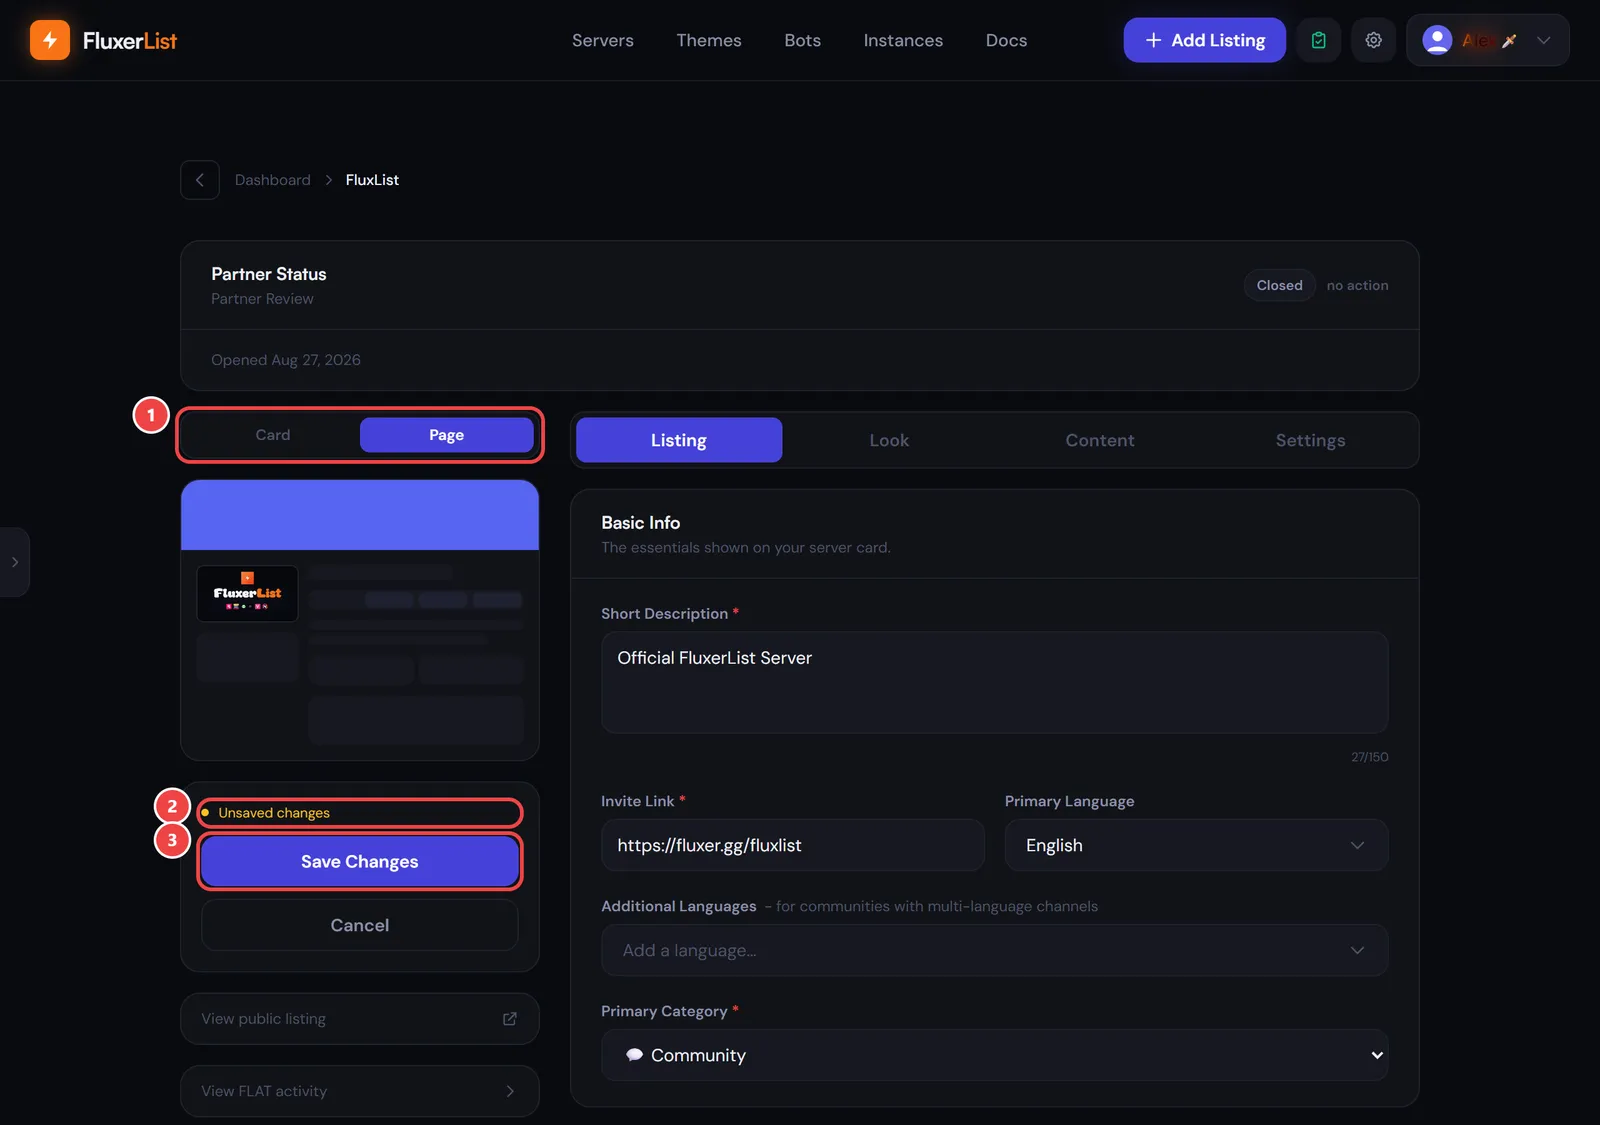
Task: Click Save Changes button
Action: click(360, 861)
